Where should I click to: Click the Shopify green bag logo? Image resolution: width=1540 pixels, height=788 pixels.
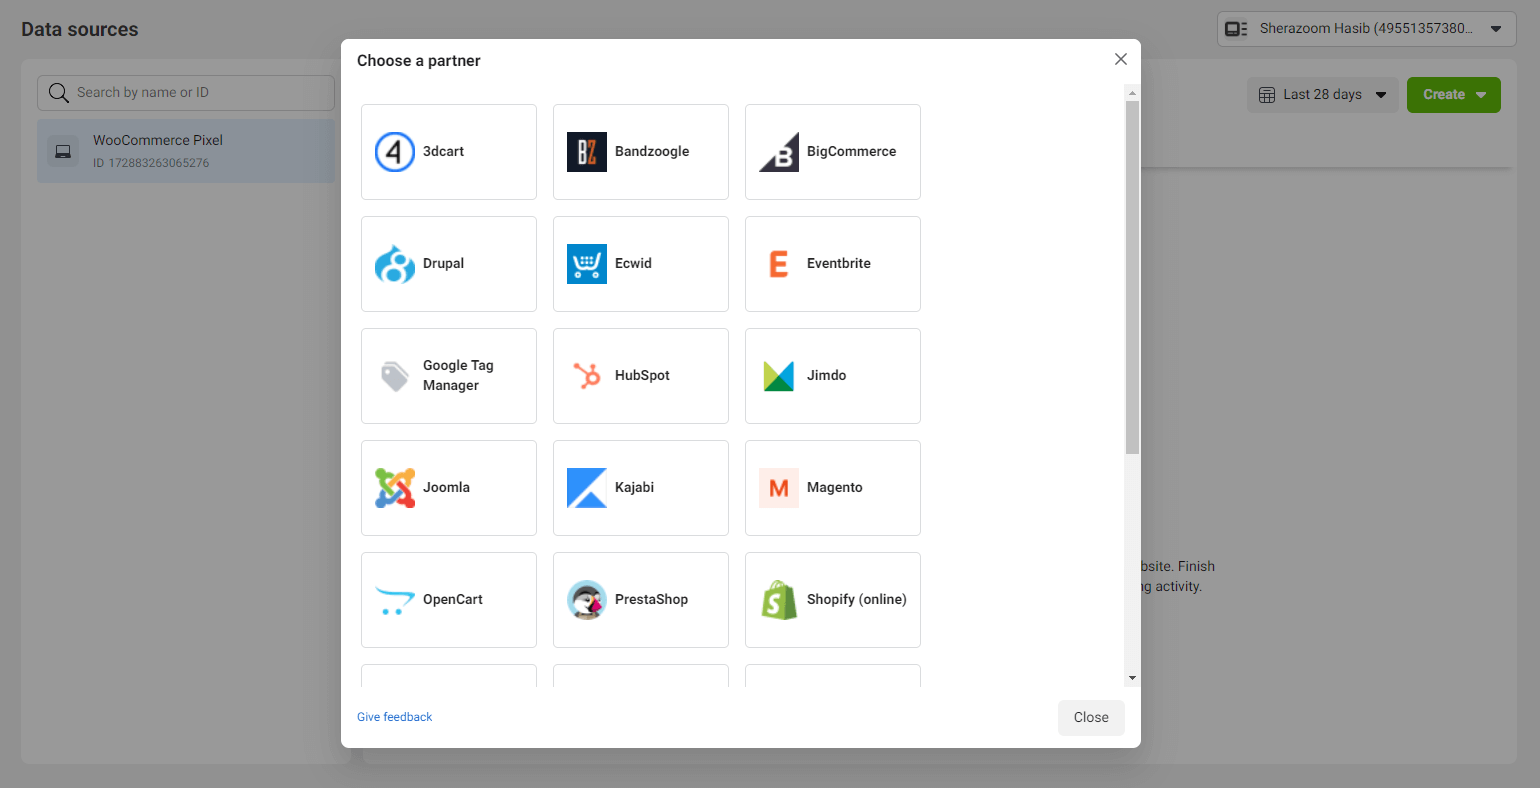click(x=779, y=600)
